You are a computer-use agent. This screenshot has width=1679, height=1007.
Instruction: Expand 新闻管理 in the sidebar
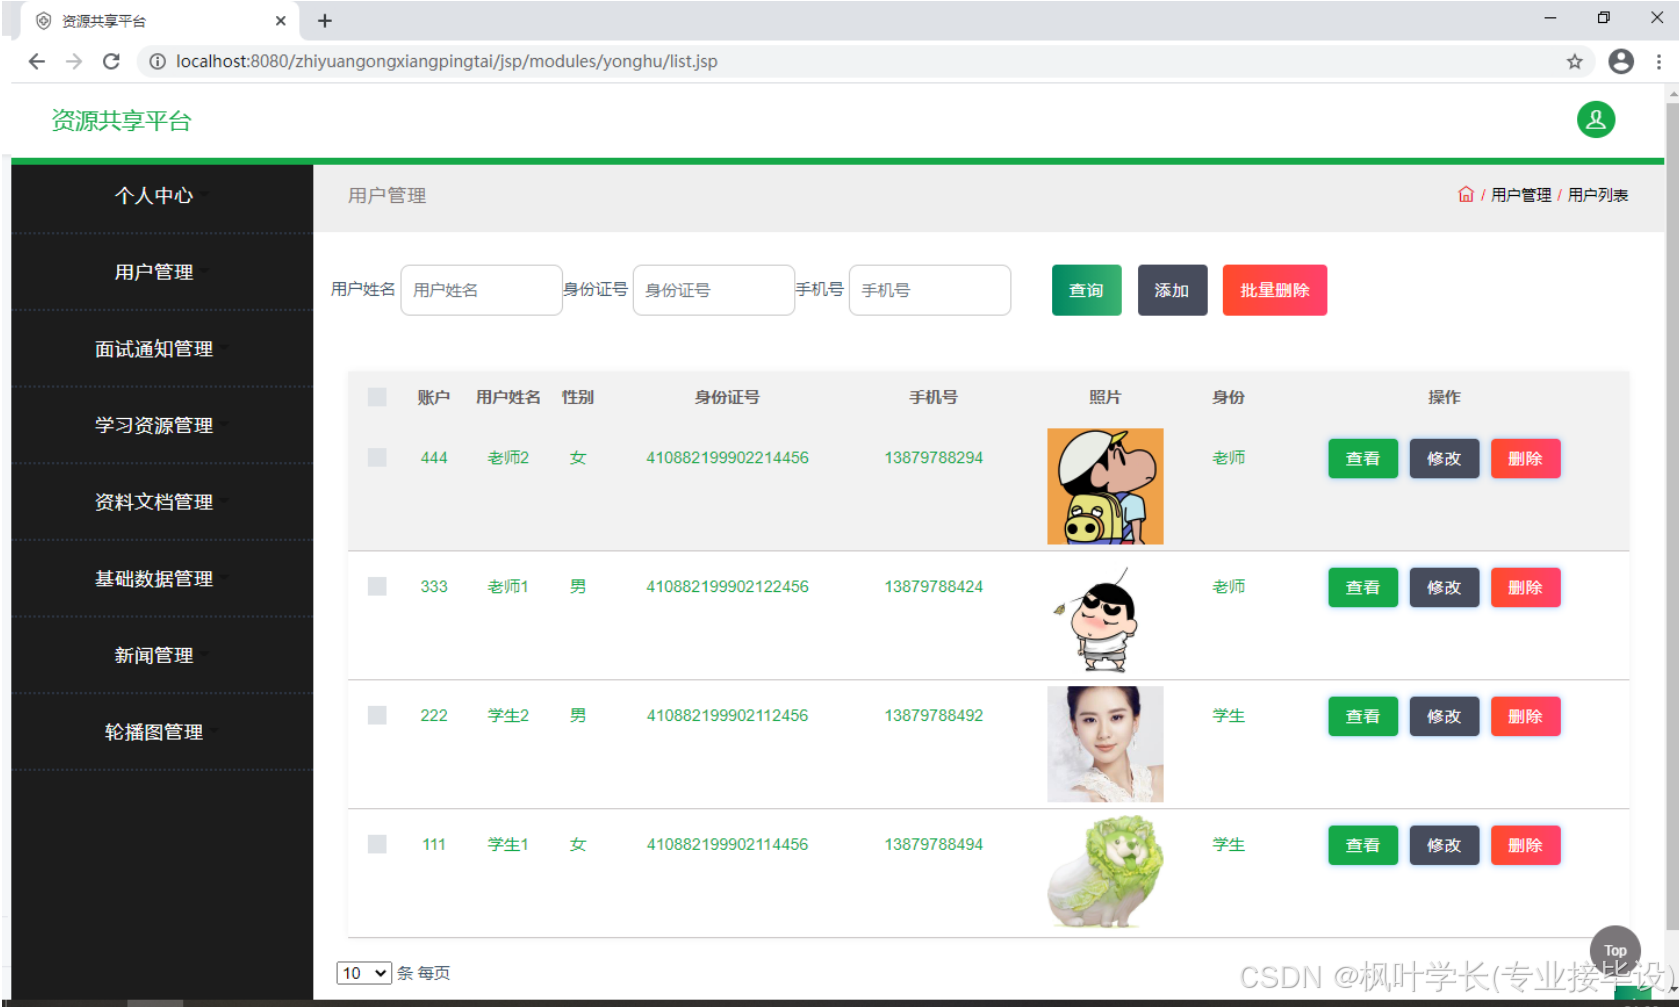tap(162, 655)
